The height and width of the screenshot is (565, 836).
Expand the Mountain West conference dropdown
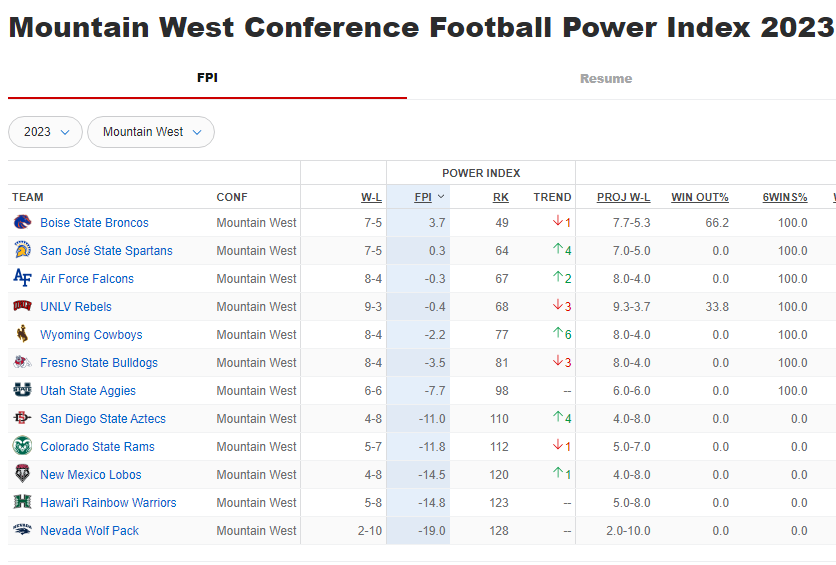(151, 132)
